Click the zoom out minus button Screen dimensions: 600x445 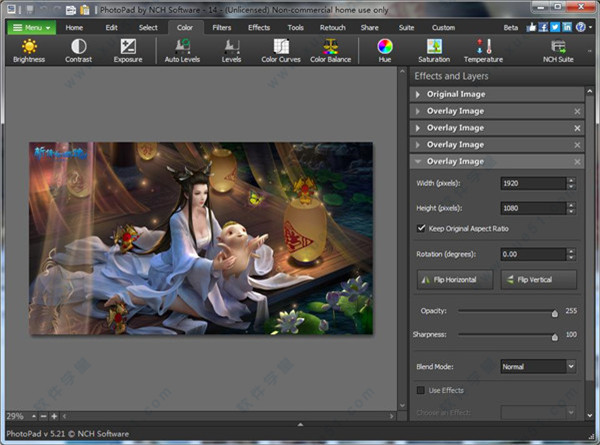coord(44,416)
